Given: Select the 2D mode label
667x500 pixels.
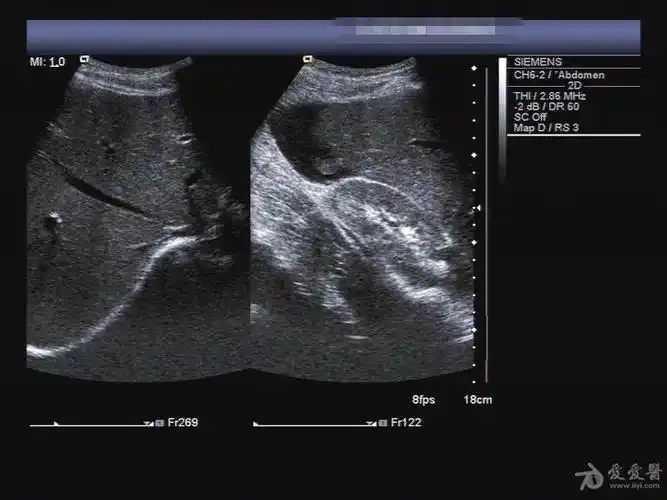Looking at the screenshot, I should 574,86.
